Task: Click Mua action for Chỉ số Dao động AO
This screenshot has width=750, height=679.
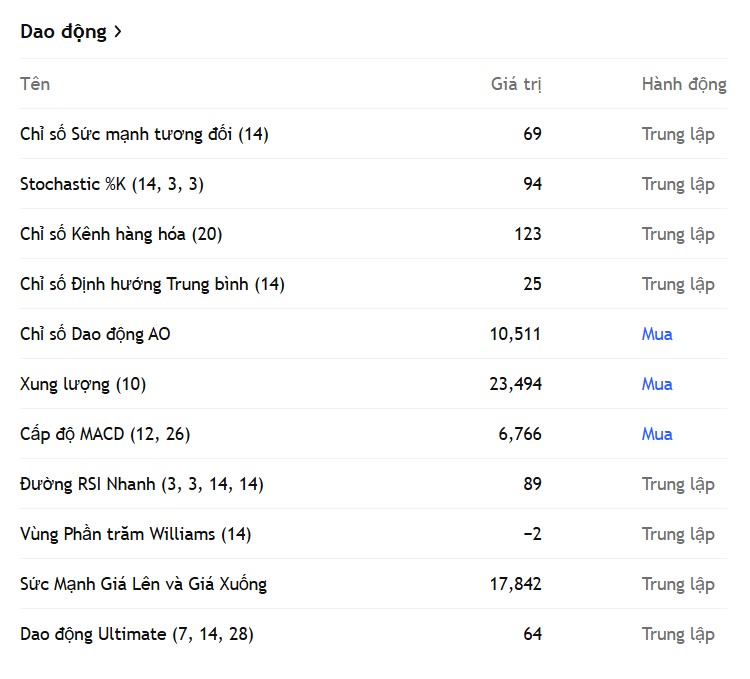Action: [657, 334]
